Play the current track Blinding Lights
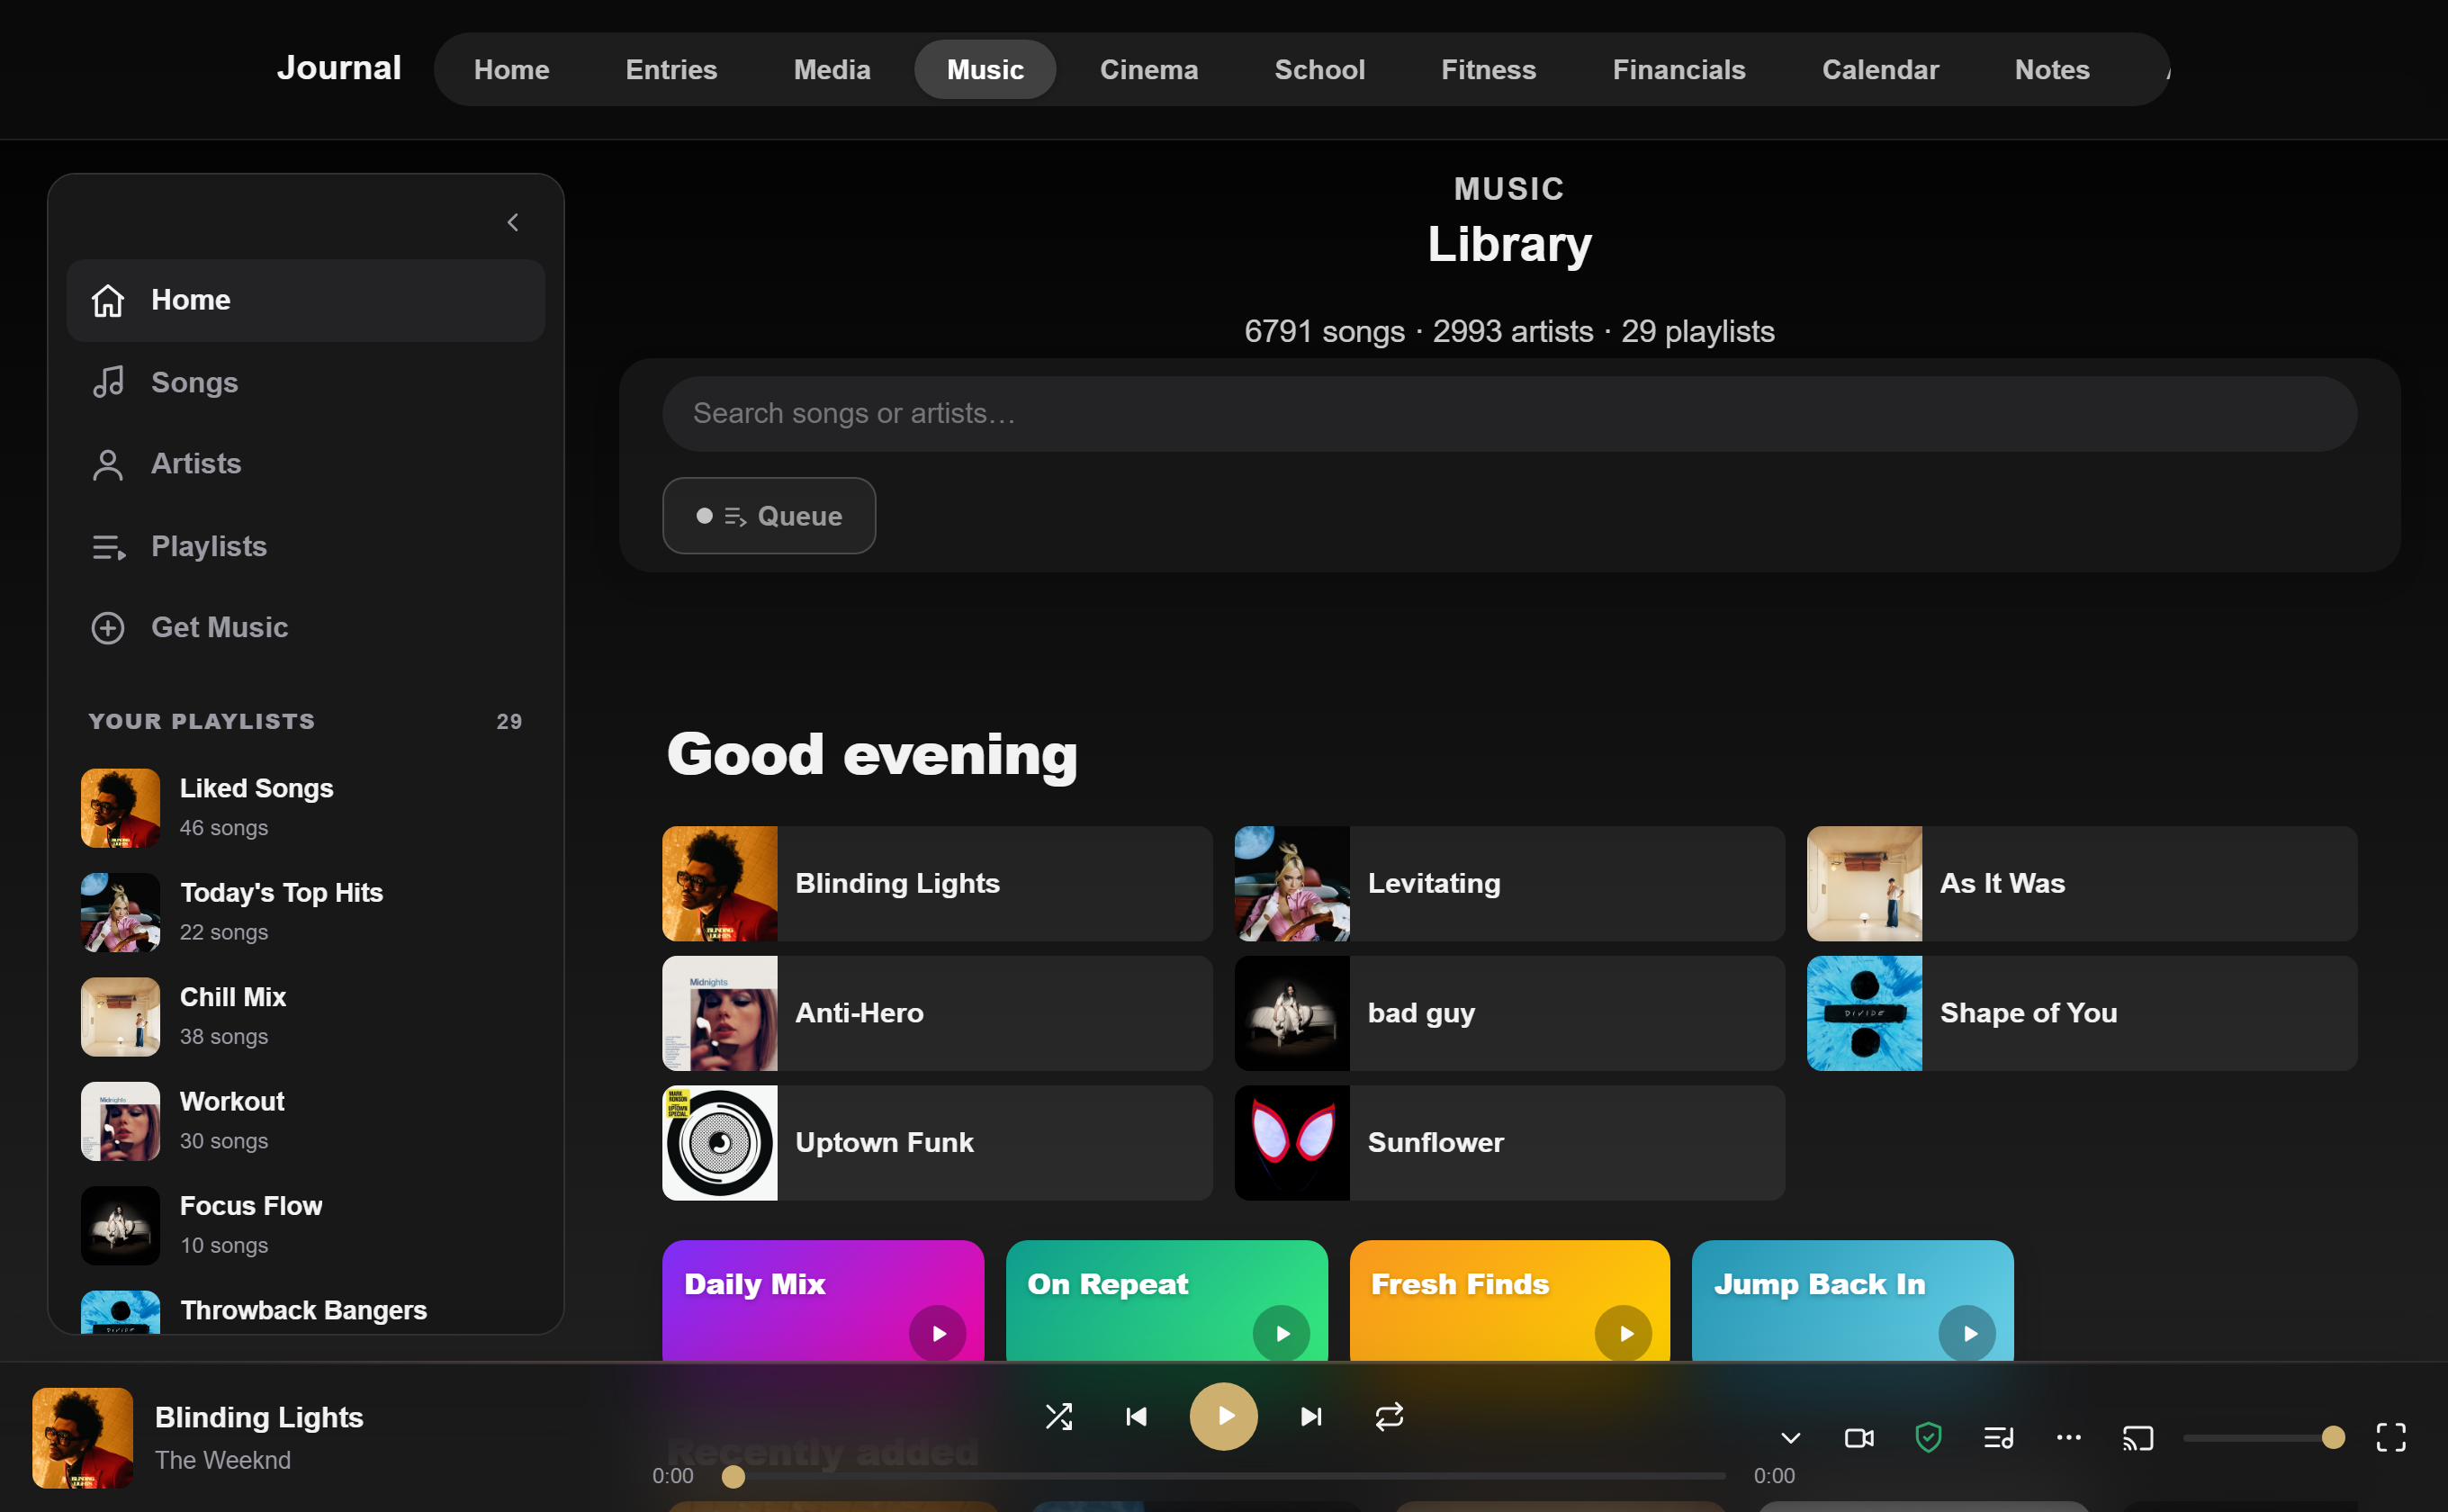This screenshot has height=1512, width=2448. [x=1224, y=1416]
